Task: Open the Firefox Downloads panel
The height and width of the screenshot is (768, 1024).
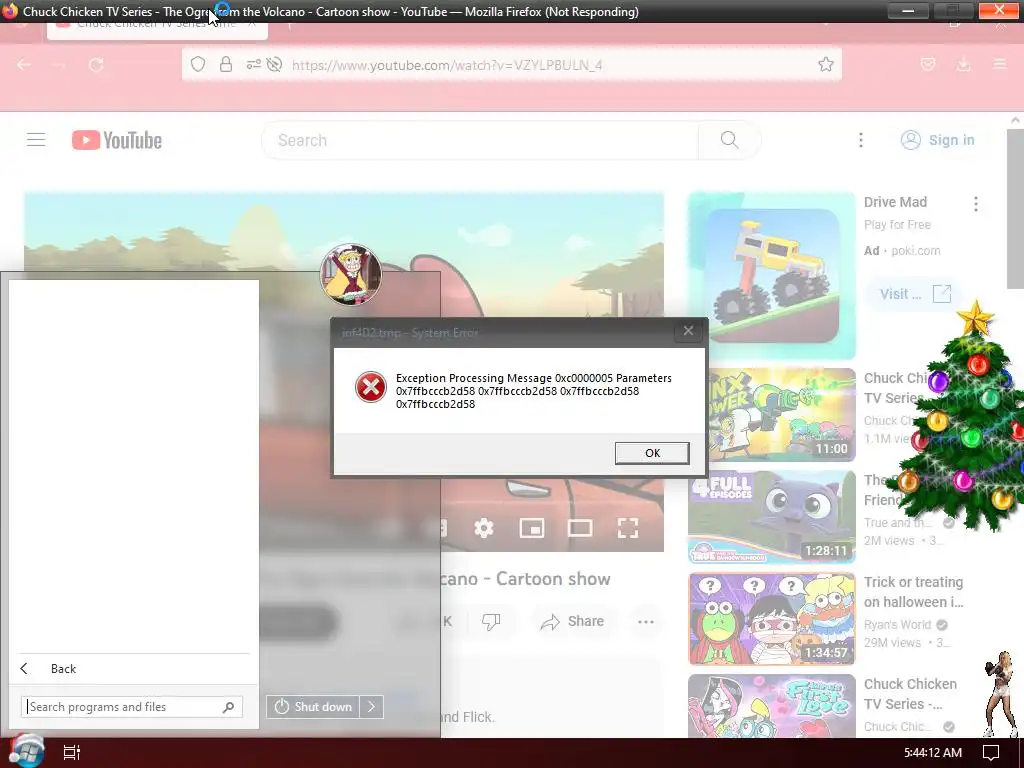Action: 963,64
